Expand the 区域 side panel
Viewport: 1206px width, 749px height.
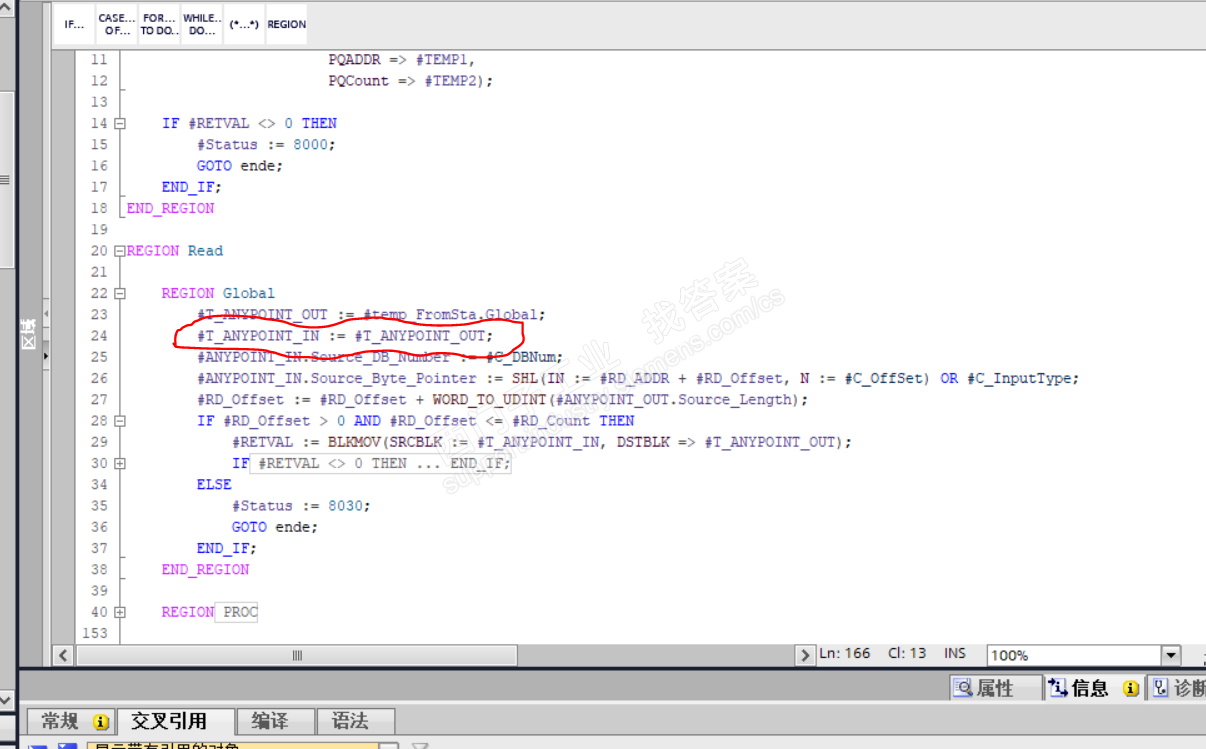point(30,334)
